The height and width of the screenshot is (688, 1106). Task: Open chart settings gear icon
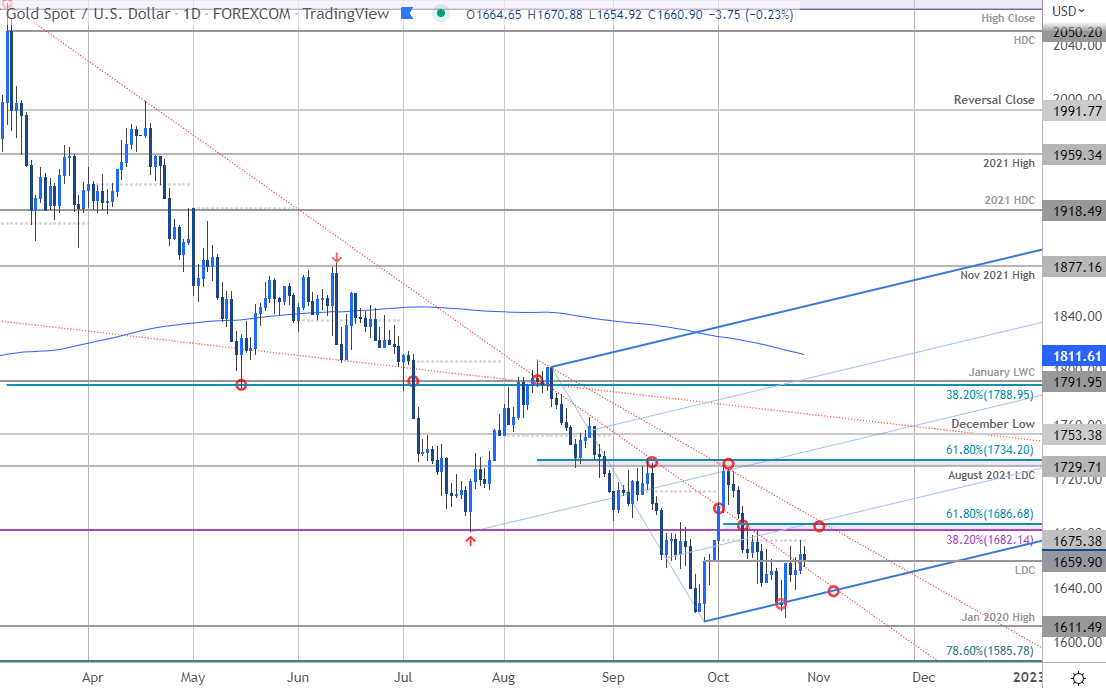(x=1078, y=678)
